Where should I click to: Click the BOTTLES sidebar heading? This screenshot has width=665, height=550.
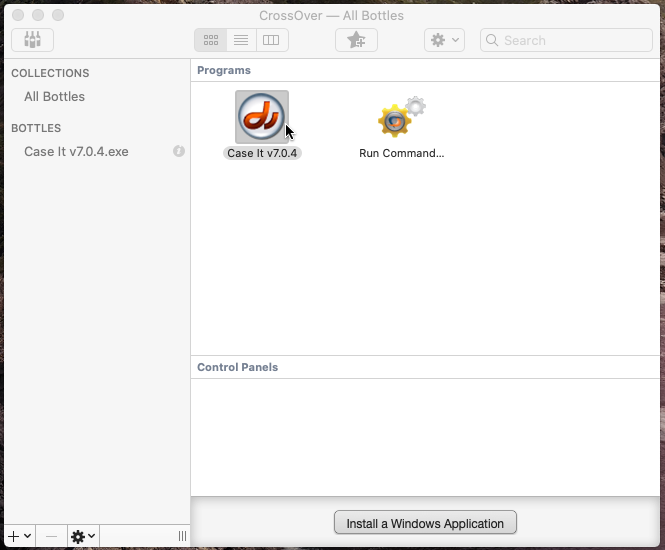pyautogui.click(x=36, y=128)
